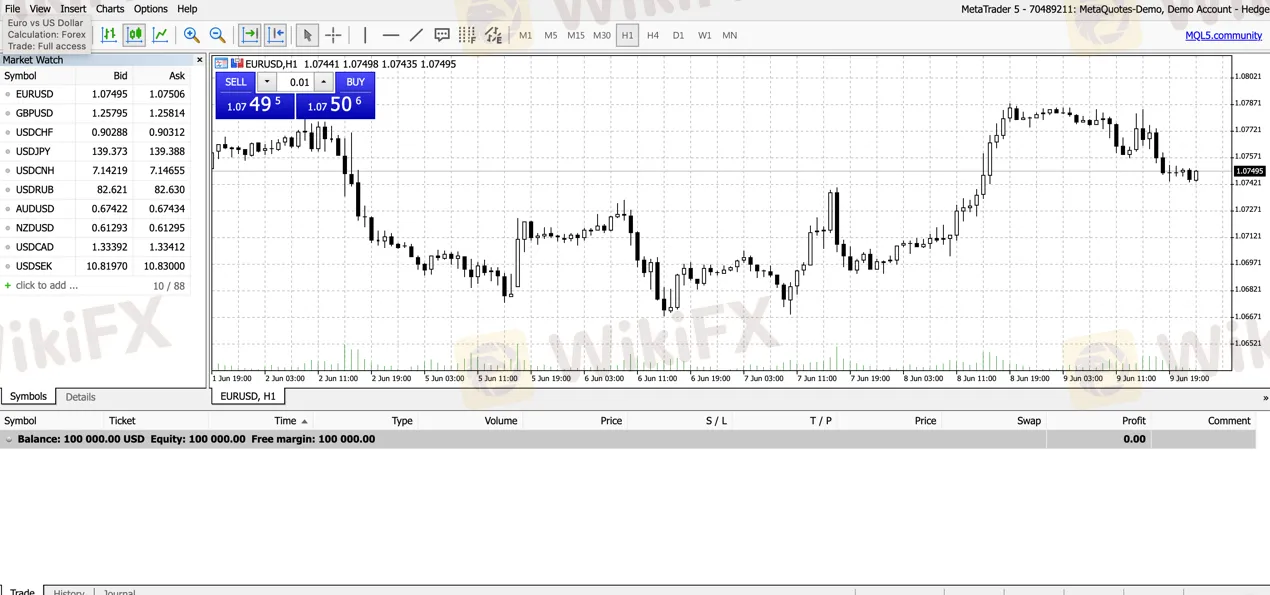1270x595 pixels.
Task: Draw a horizontal line on the chart
Action: [x=390, y=35]
